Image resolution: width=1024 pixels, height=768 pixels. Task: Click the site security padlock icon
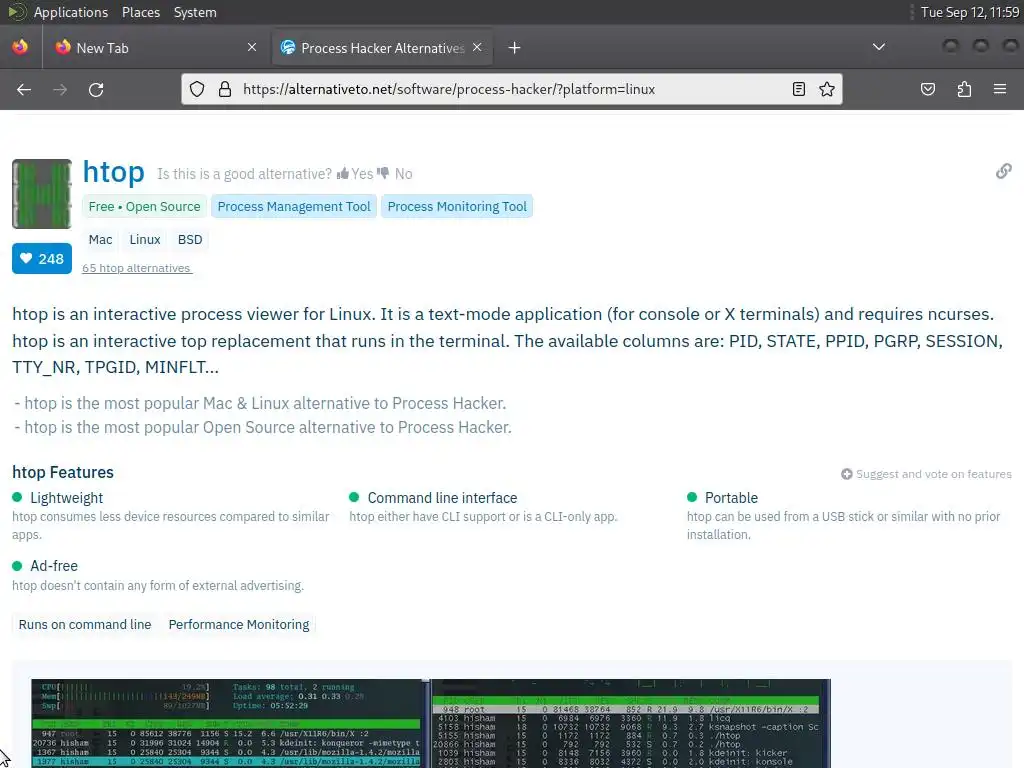point(225,89)
